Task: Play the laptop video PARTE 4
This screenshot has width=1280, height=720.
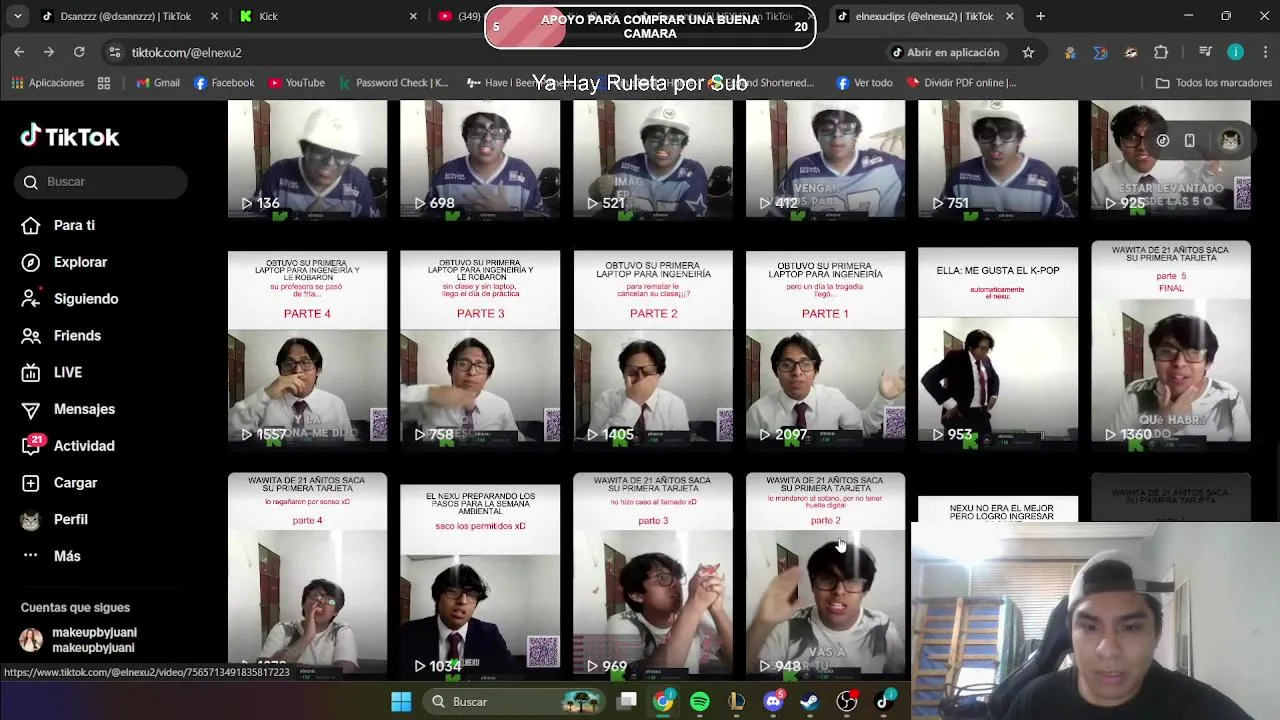Action: [307, 346]
